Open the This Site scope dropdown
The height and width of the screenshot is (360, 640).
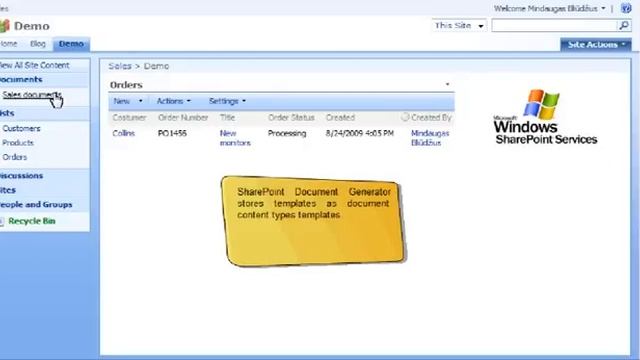click(459, 26)
